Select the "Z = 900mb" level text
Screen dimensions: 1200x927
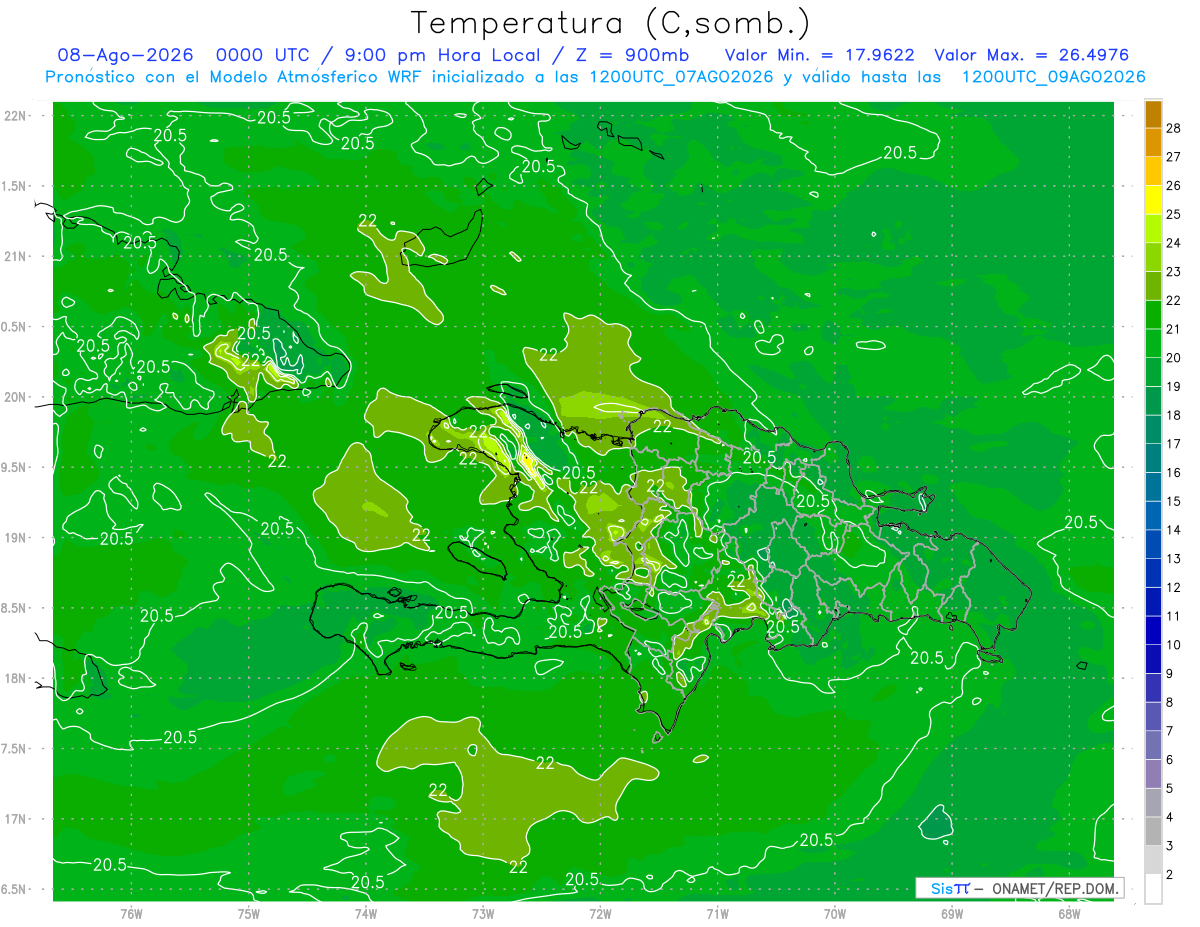coord(630,56)
